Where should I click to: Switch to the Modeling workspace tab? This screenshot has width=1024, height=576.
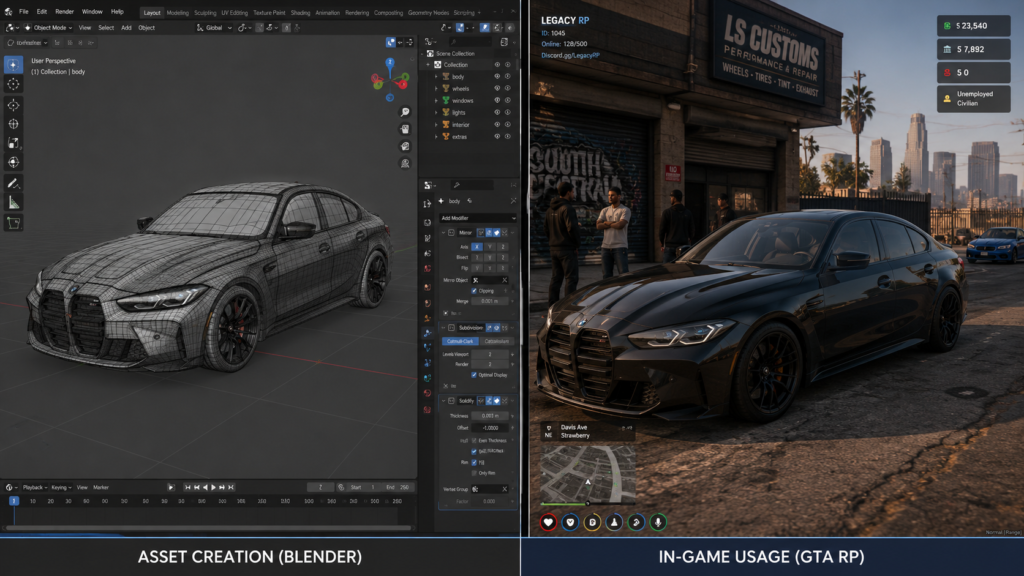click(178, 12)
